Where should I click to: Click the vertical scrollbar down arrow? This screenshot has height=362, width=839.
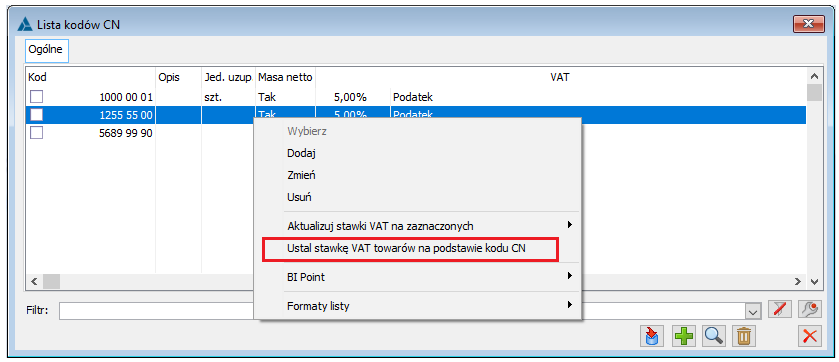click(814, 281)
